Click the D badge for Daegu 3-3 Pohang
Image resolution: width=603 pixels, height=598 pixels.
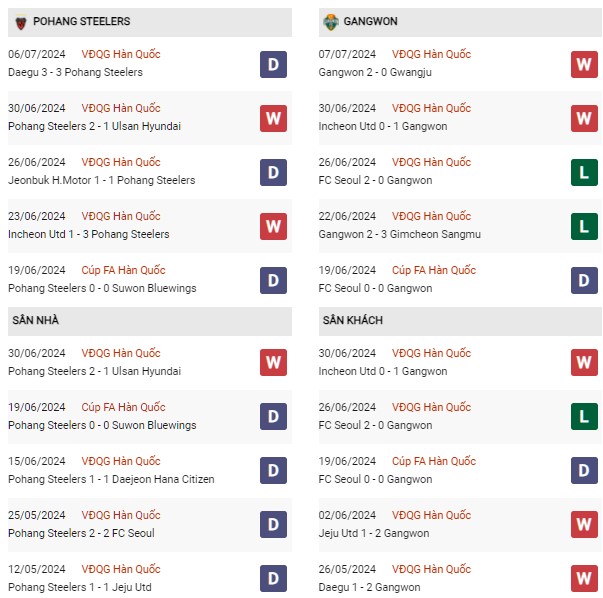(273, 64)
